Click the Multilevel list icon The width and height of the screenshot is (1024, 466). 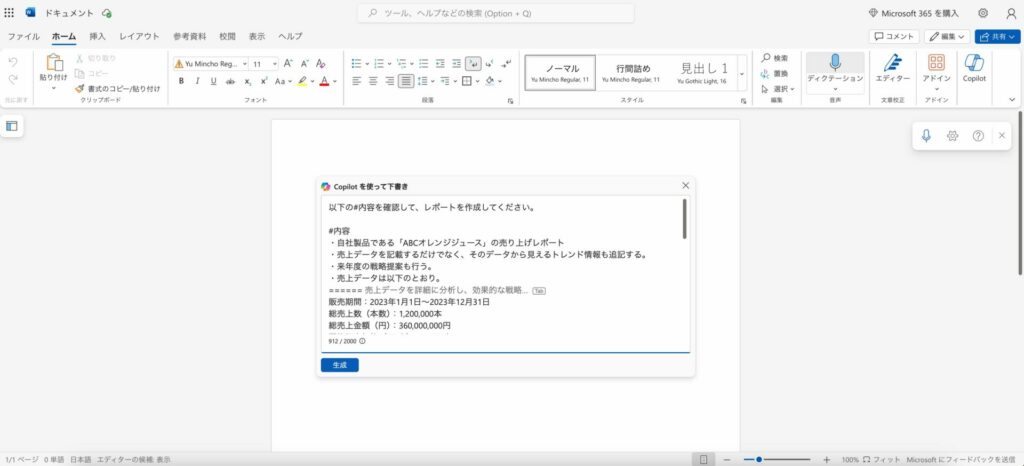[401, 63]
